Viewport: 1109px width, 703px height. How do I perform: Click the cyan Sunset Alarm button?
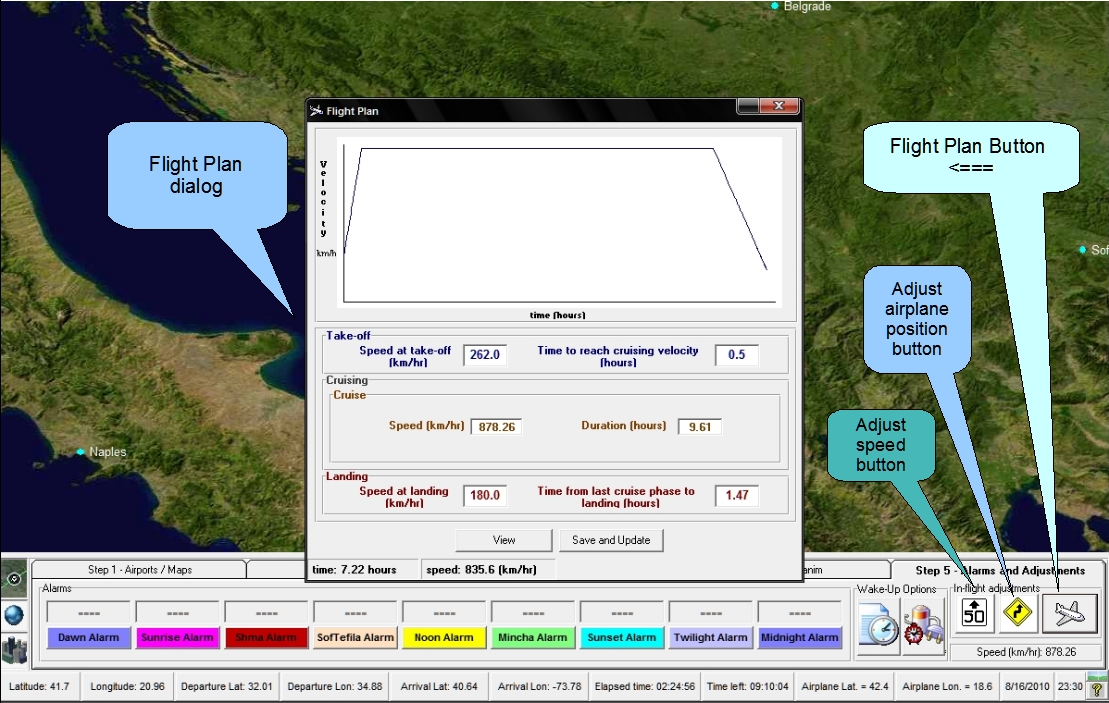tap(622, 637)
